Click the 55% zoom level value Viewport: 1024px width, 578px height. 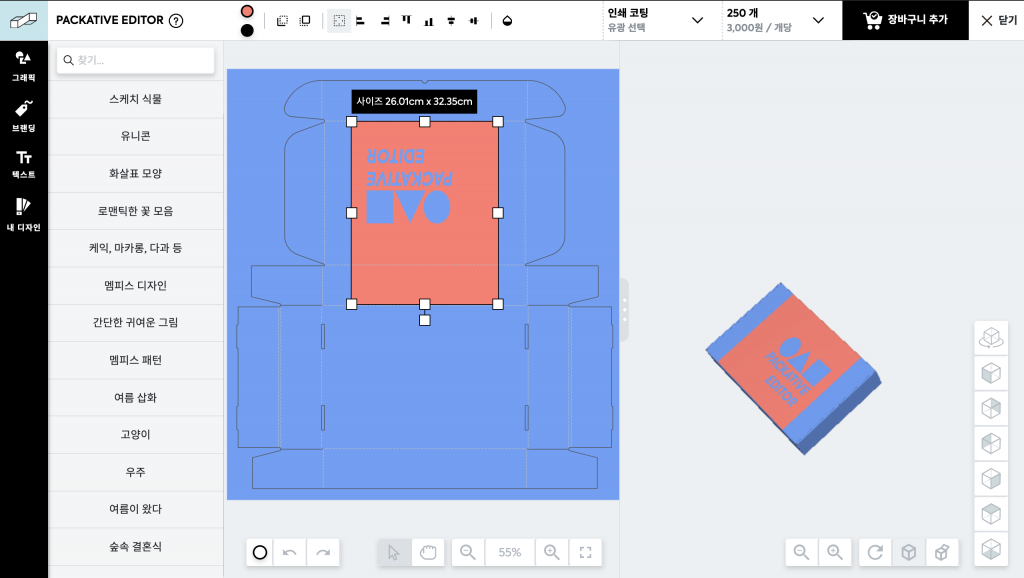click(509, 553)
